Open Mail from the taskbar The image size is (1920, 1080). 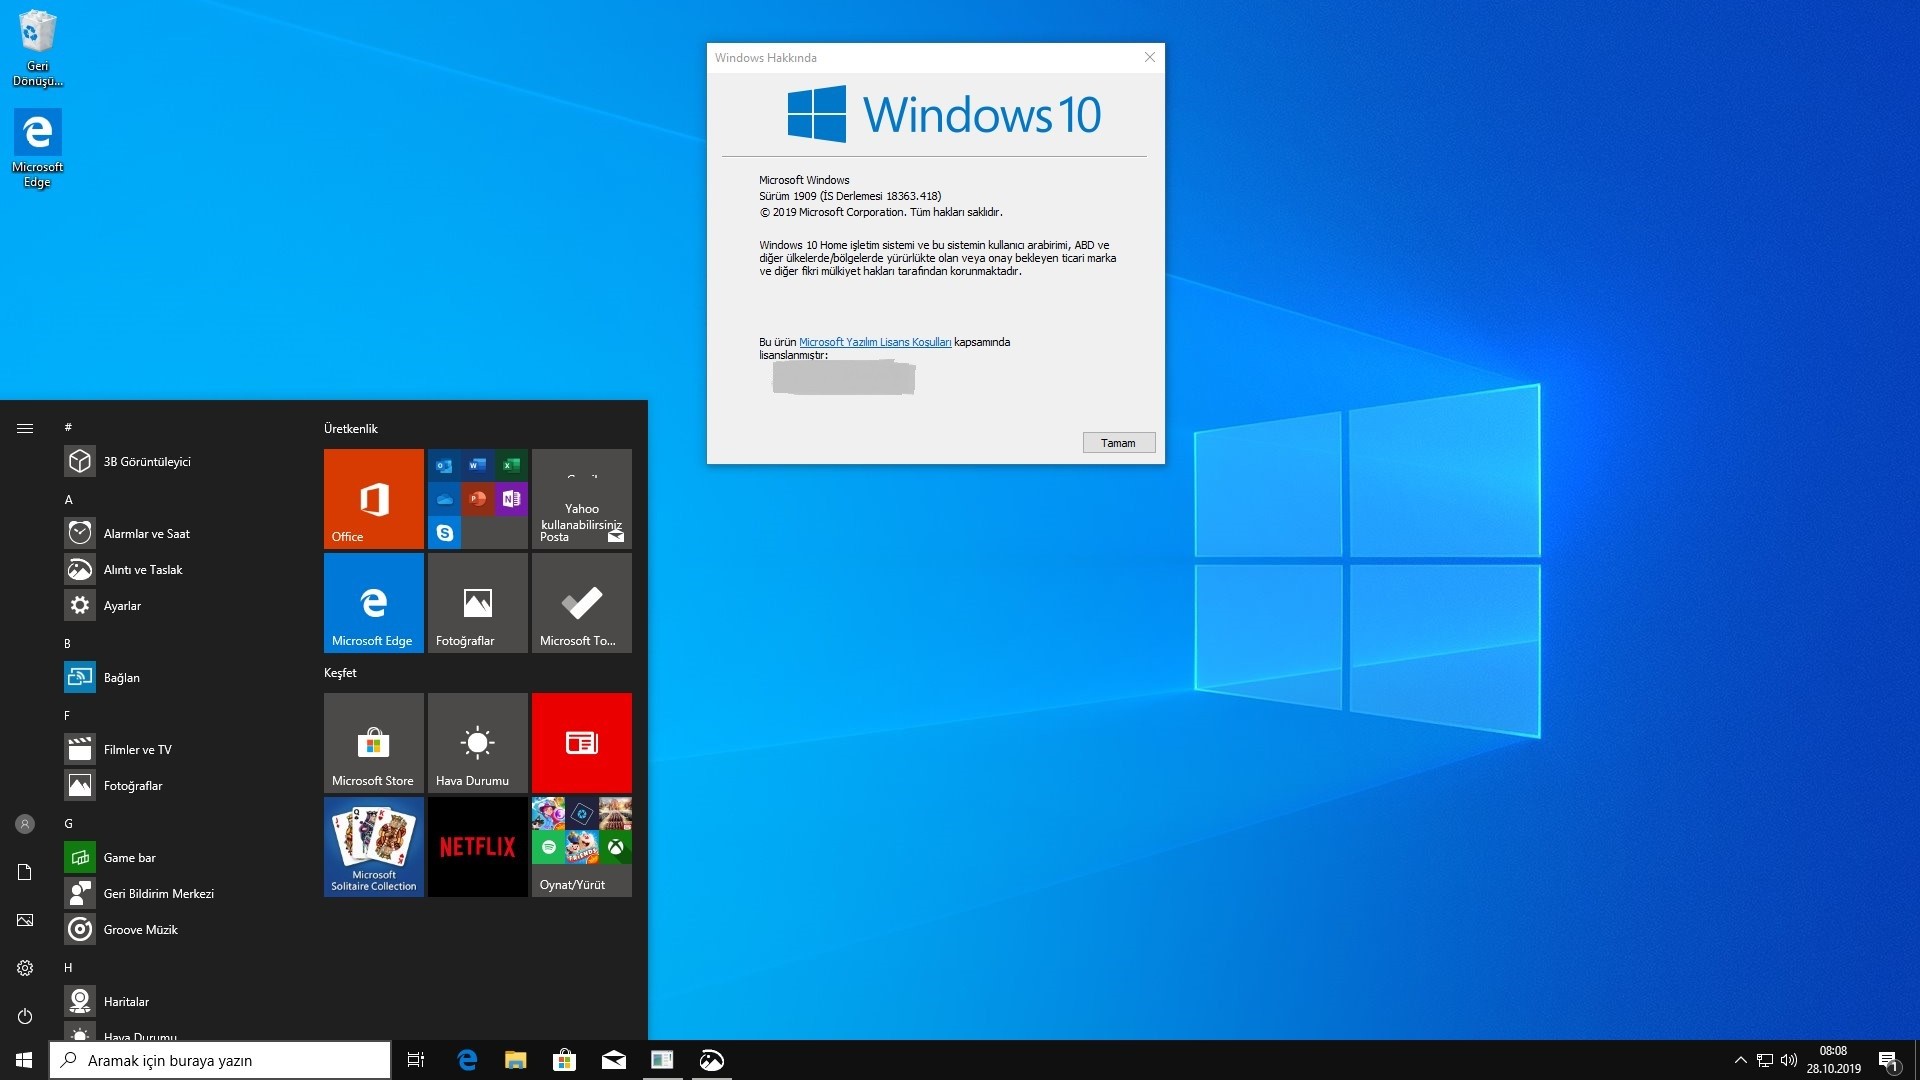613,1060
